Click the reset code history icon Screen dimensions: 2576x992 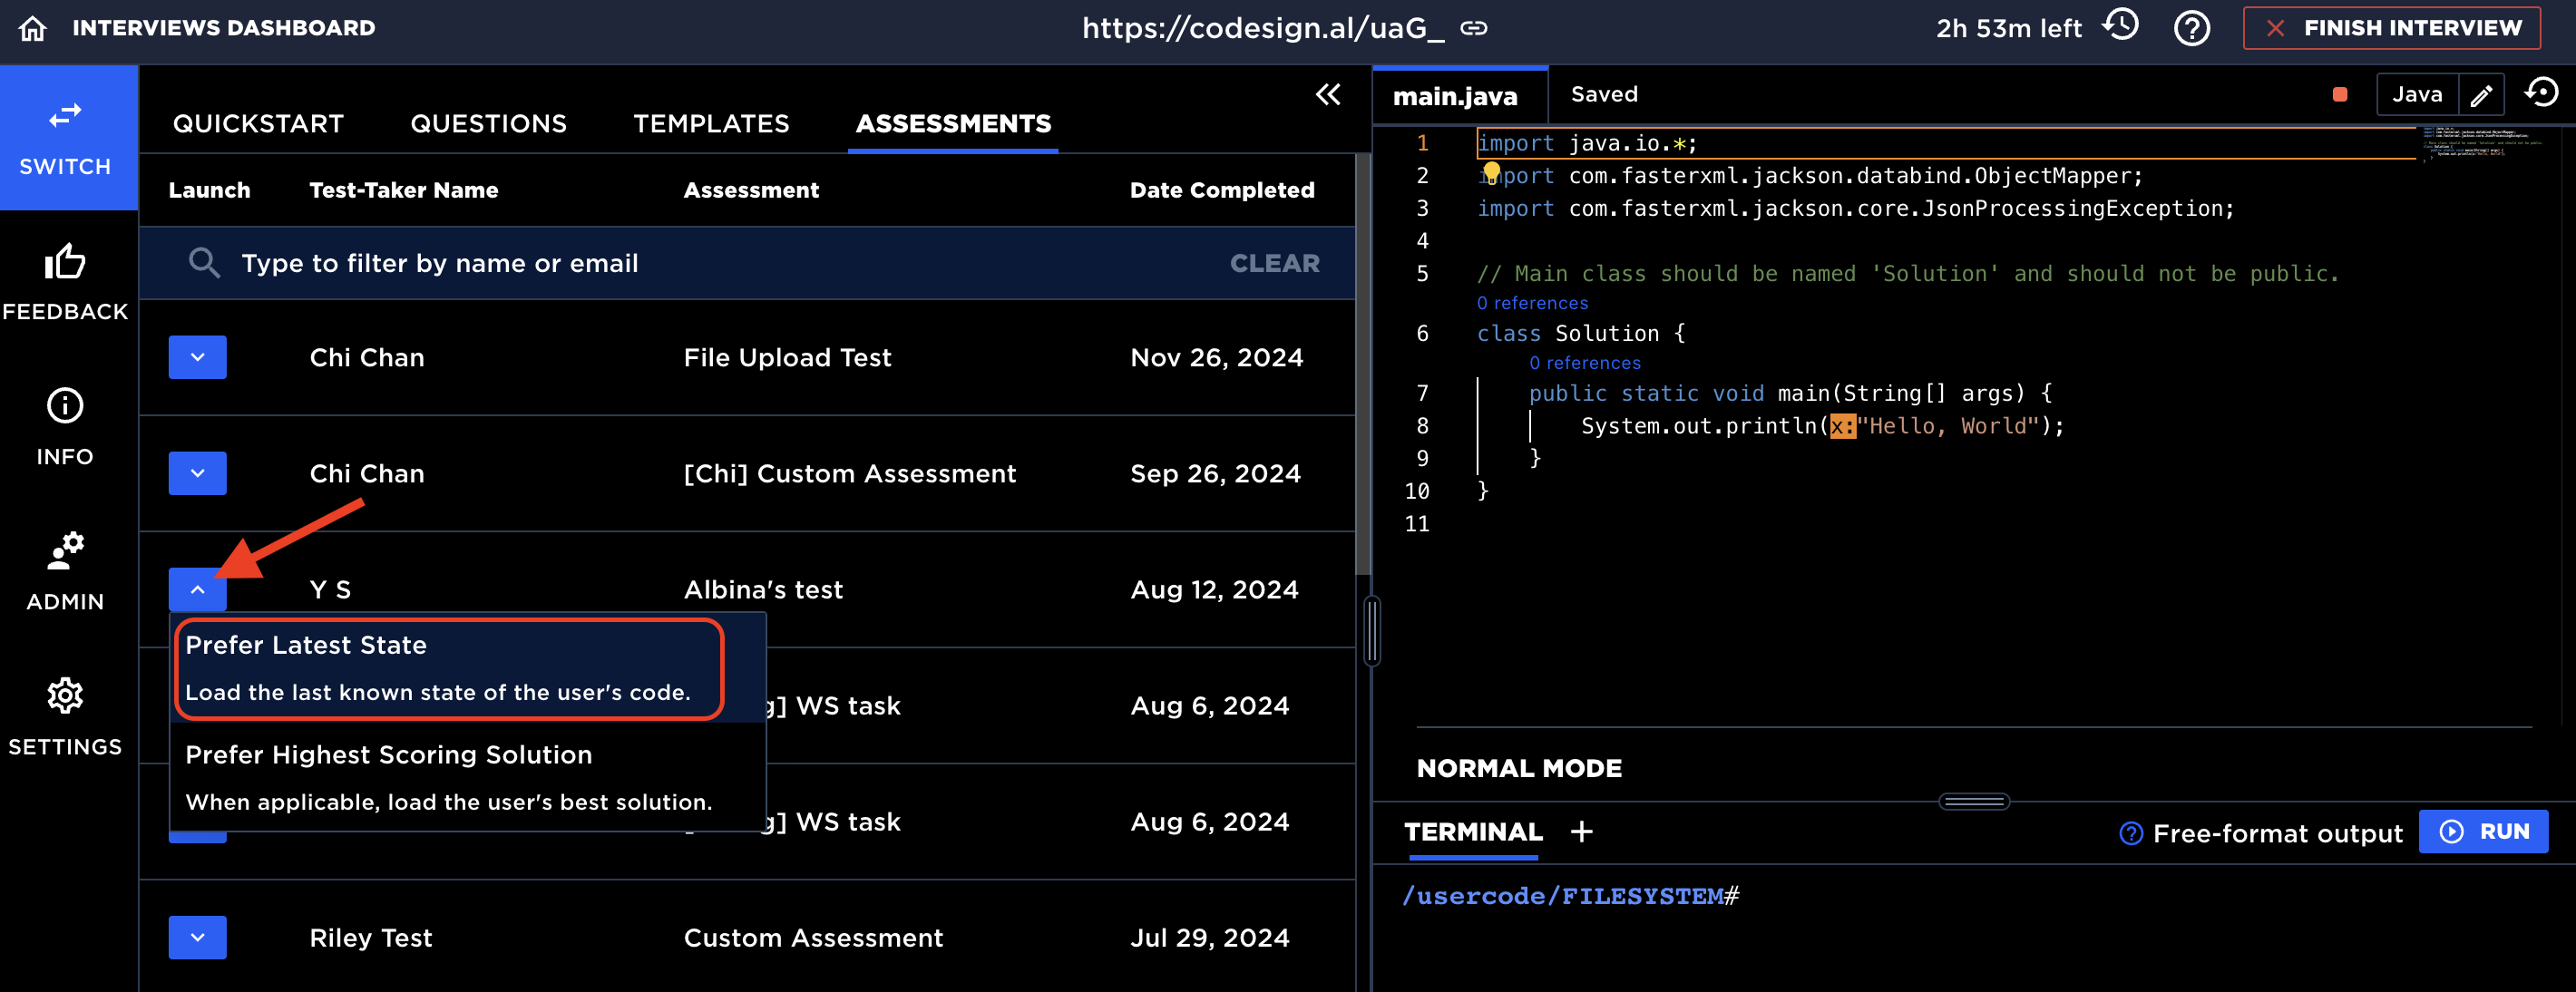tap(2541, 93)
